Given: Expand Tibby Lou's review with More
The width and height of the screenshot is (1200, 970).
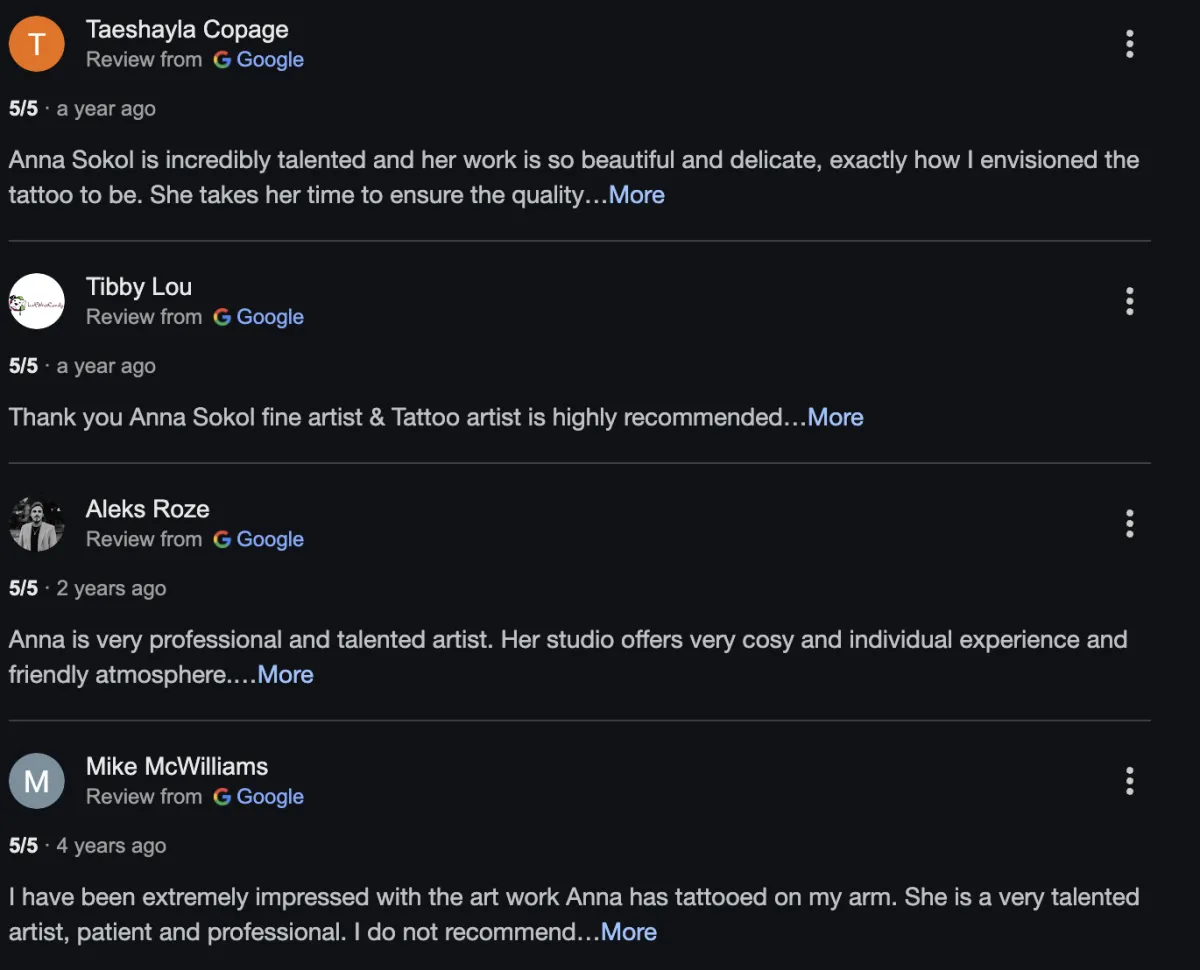Looking at the screenshot, I should tap(835, 417).
